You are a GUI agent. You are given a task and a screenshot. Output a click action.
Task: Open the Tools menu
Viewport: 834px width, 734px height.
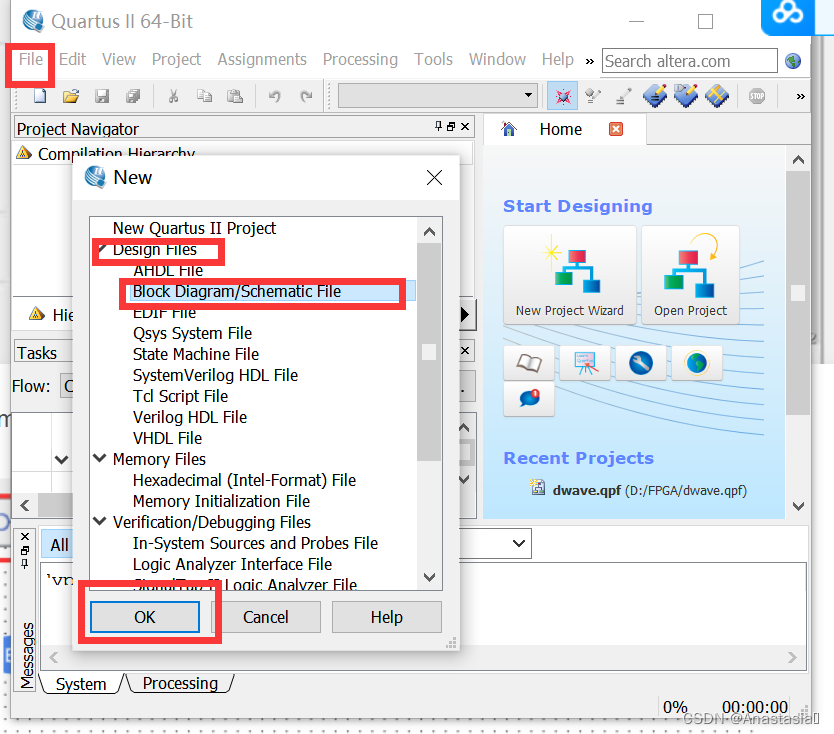433,59
